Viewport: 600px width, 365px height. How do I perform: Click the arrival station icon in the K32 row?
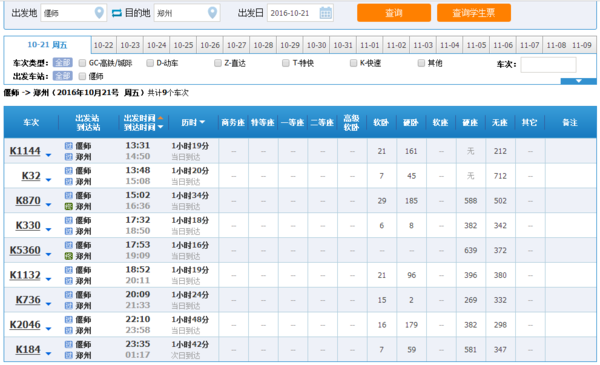click(x=68, y=181)
